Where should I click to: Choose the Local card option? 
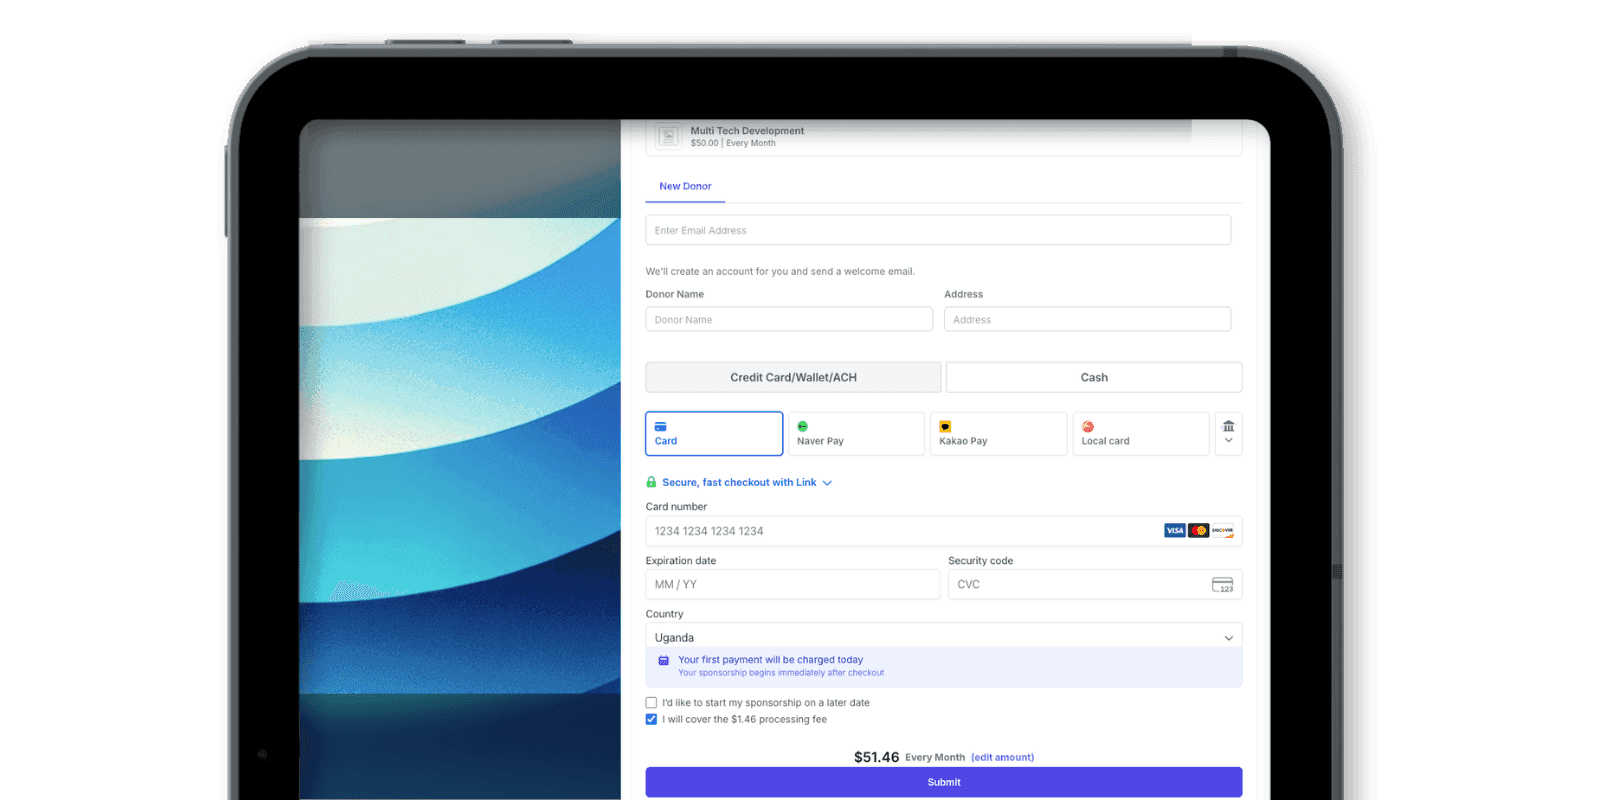pyautogui.click(x=1141, y=434)
